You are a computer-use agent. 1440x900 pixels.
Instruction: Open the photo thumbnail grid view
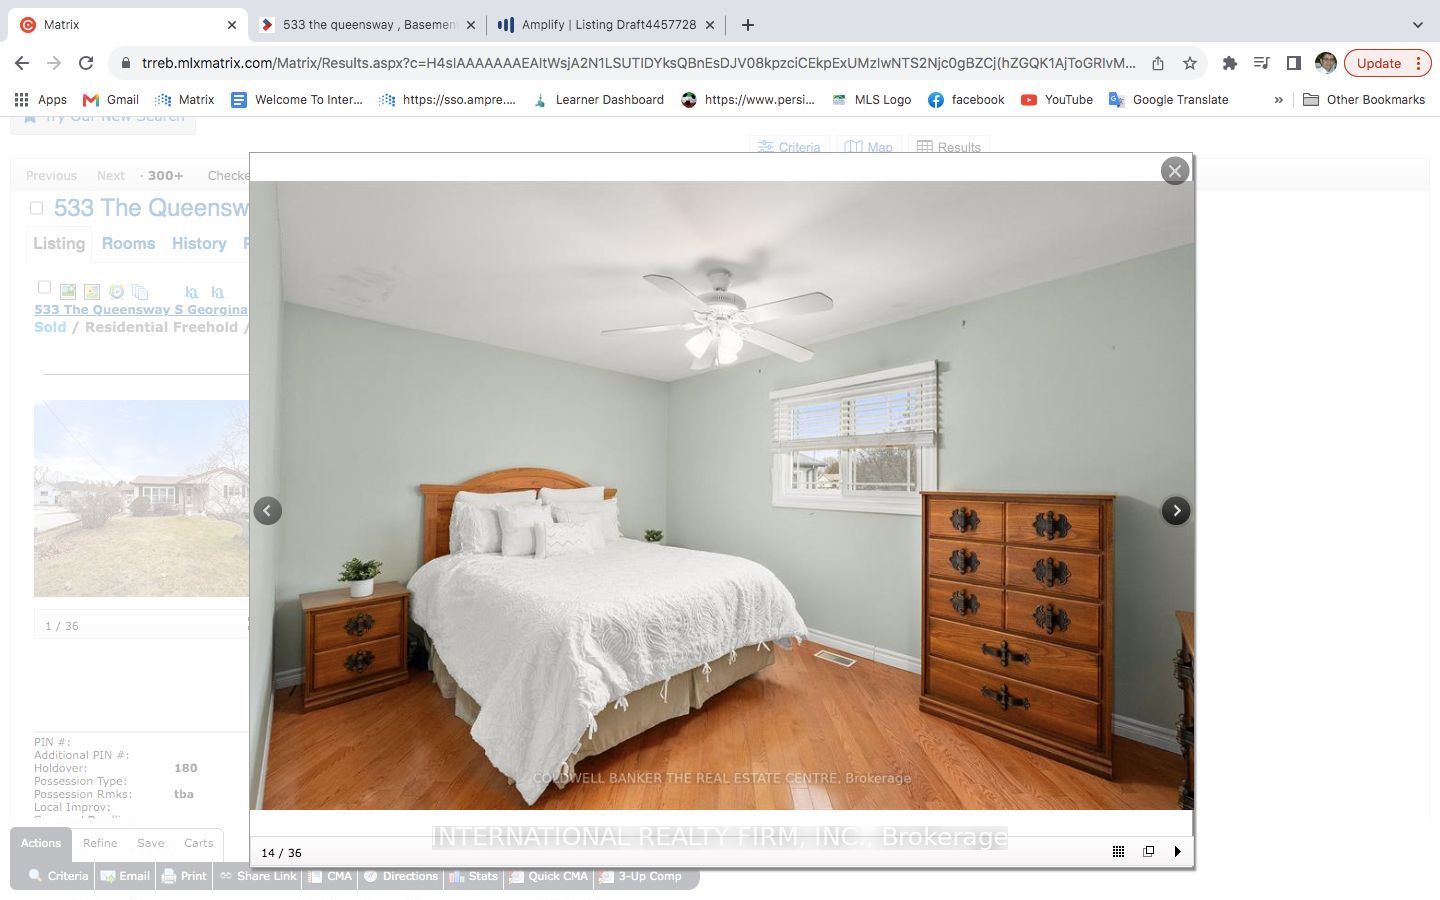[x=1118, y=852]
